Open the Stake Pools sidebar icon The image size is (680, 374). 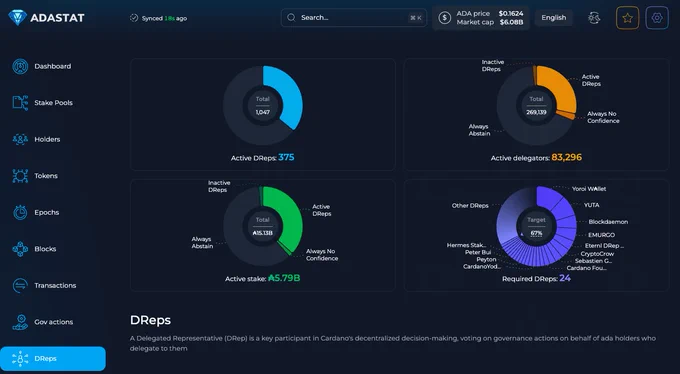(20, 103)
